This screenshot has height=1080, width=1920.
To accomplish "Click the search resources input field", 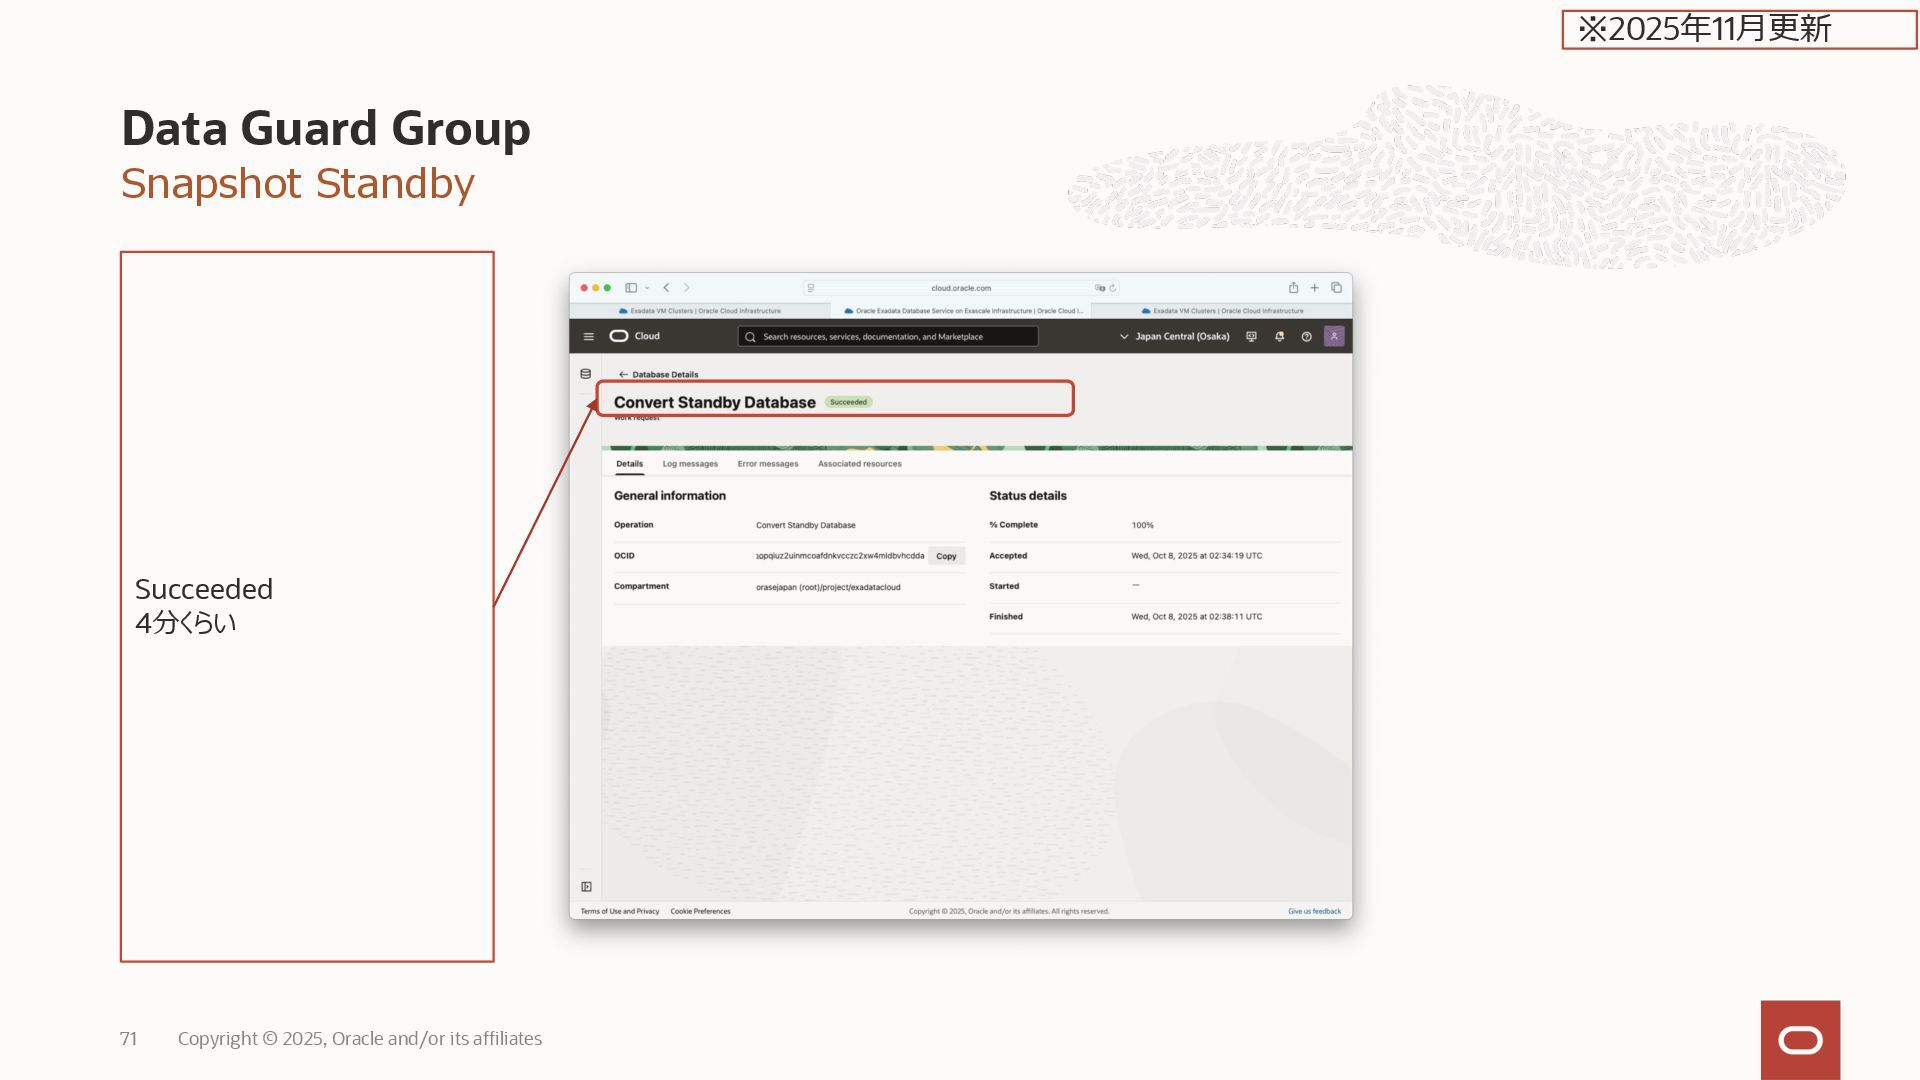I will 887,337.
